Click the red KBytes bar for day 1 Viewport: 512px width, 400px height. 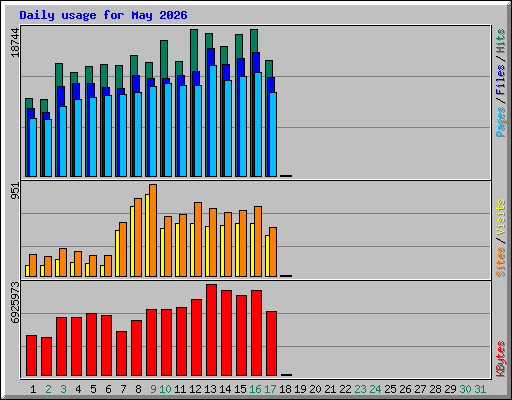click(x=31, y=356)
